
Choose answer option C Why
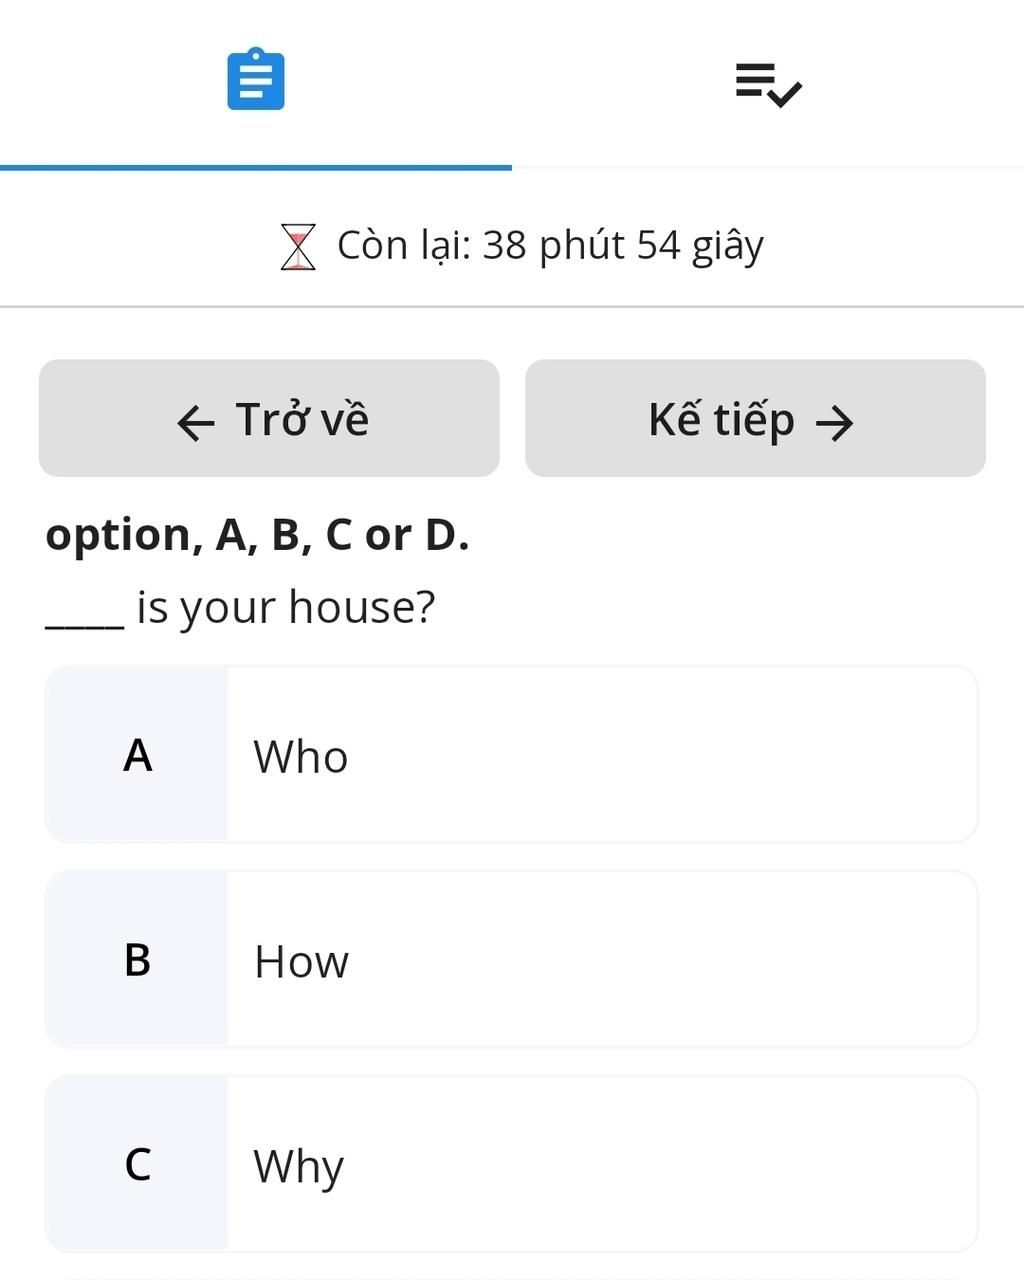point(511,1164)
